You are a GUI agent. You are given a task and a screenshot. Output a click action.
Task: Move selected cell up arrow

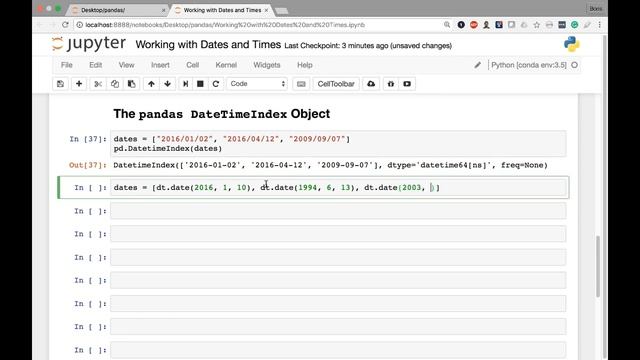pyautogui.click(x=151, y=84)
